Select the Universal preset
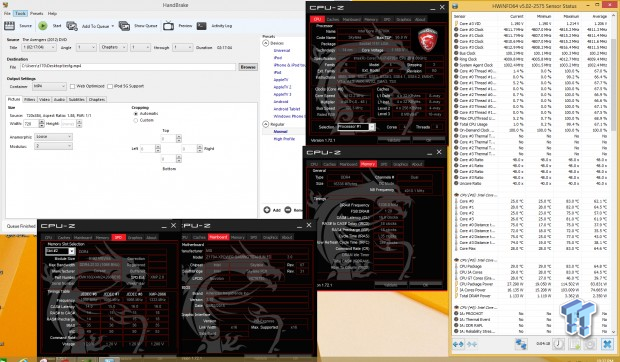The image size is (620, 362). [x=282, y=51]
